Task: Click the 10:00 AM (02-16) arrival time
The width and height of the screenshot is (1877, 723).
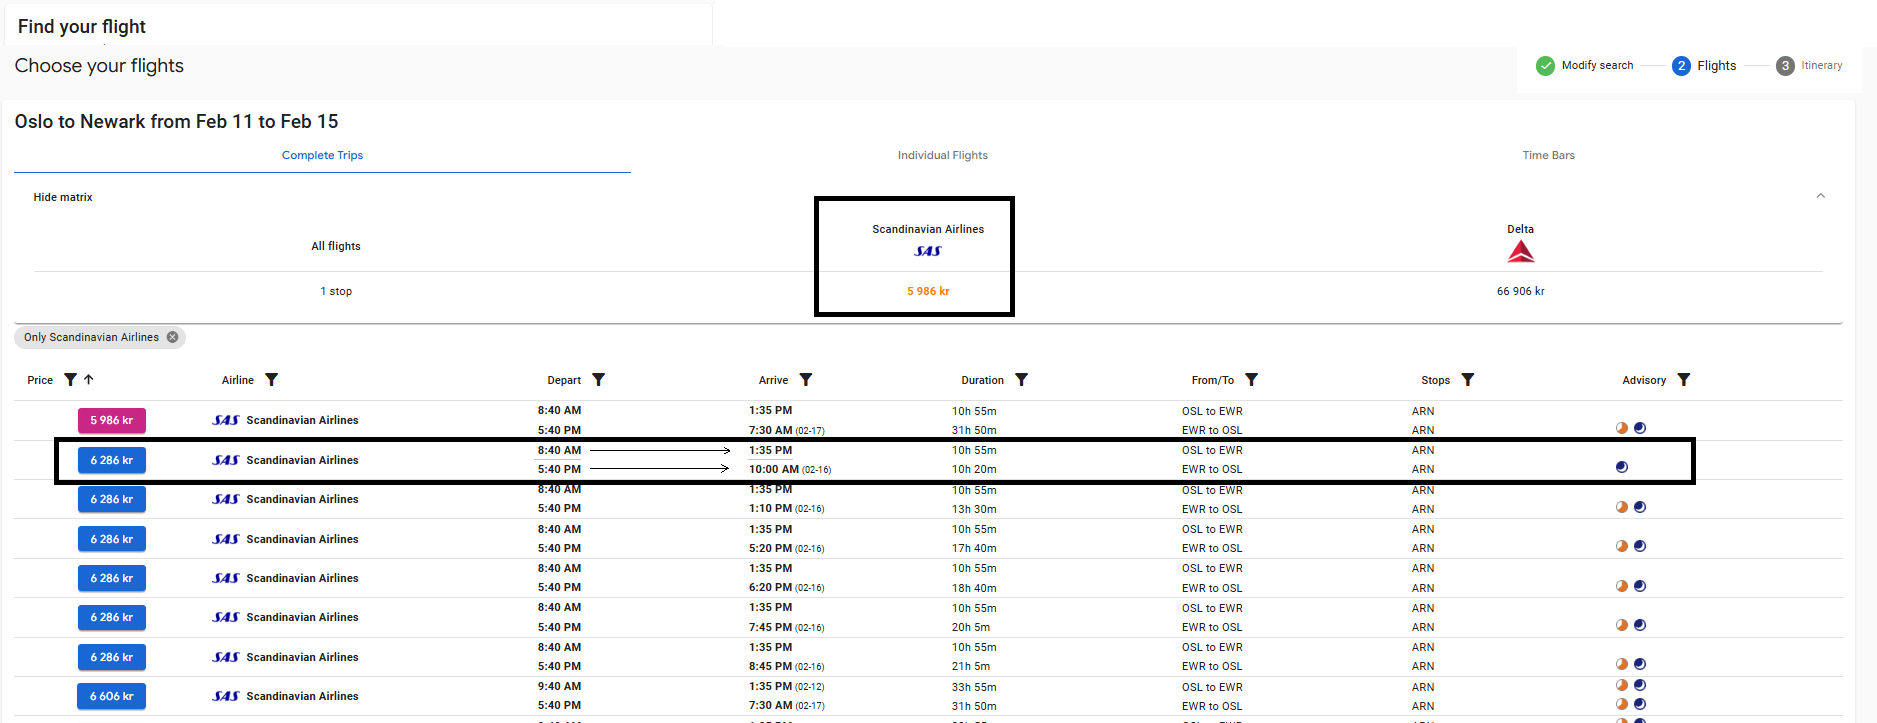Action: [790, 469]
